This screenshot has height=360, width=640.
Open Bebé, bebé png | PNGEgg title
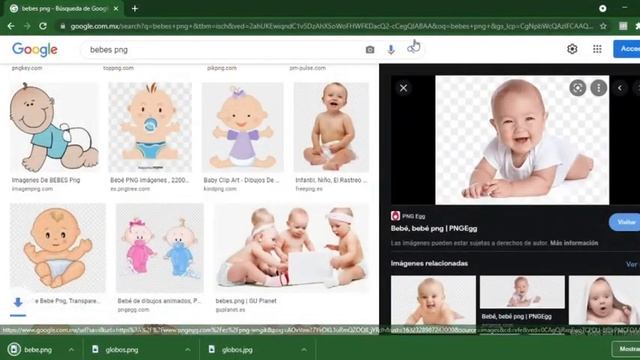(x=434, y=229)
